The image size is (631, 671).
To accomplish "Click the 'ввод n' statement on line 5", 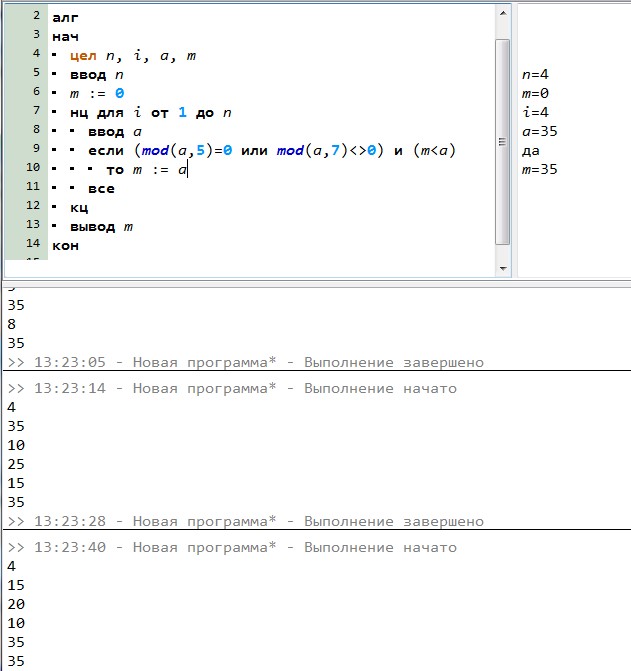I will (x=97, y=75).
